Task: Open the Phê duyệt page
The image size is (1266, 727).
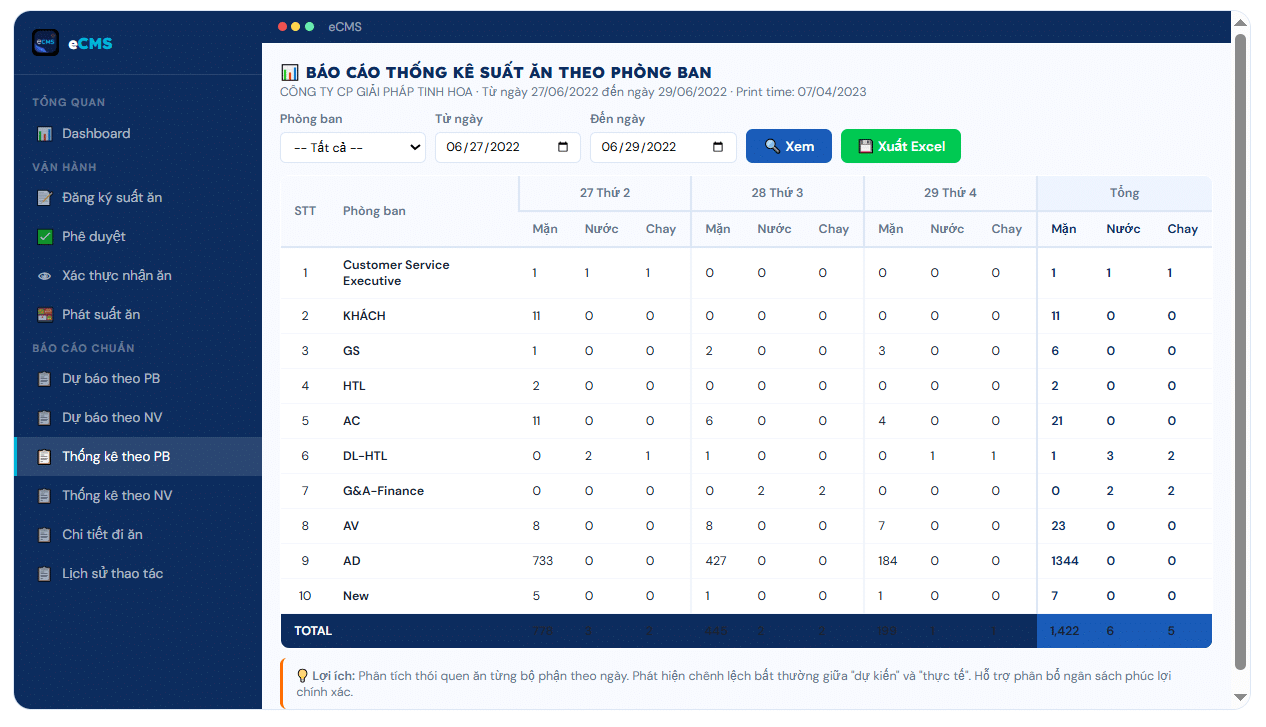Action: [138, 237]
